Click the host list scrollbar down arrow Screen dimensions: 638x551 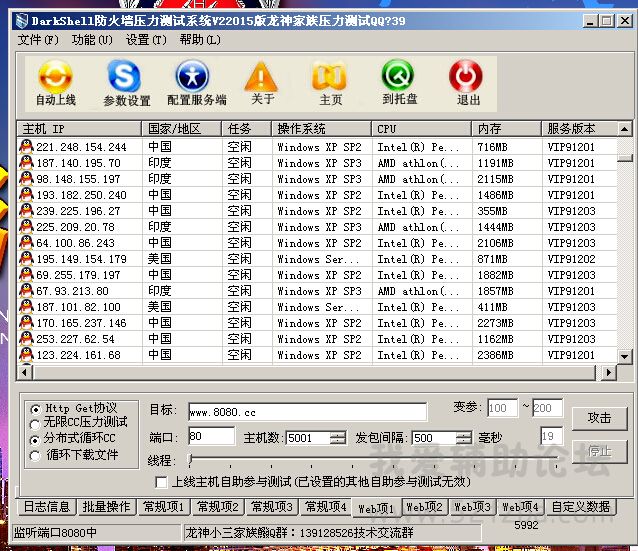(x=624, y=356)
